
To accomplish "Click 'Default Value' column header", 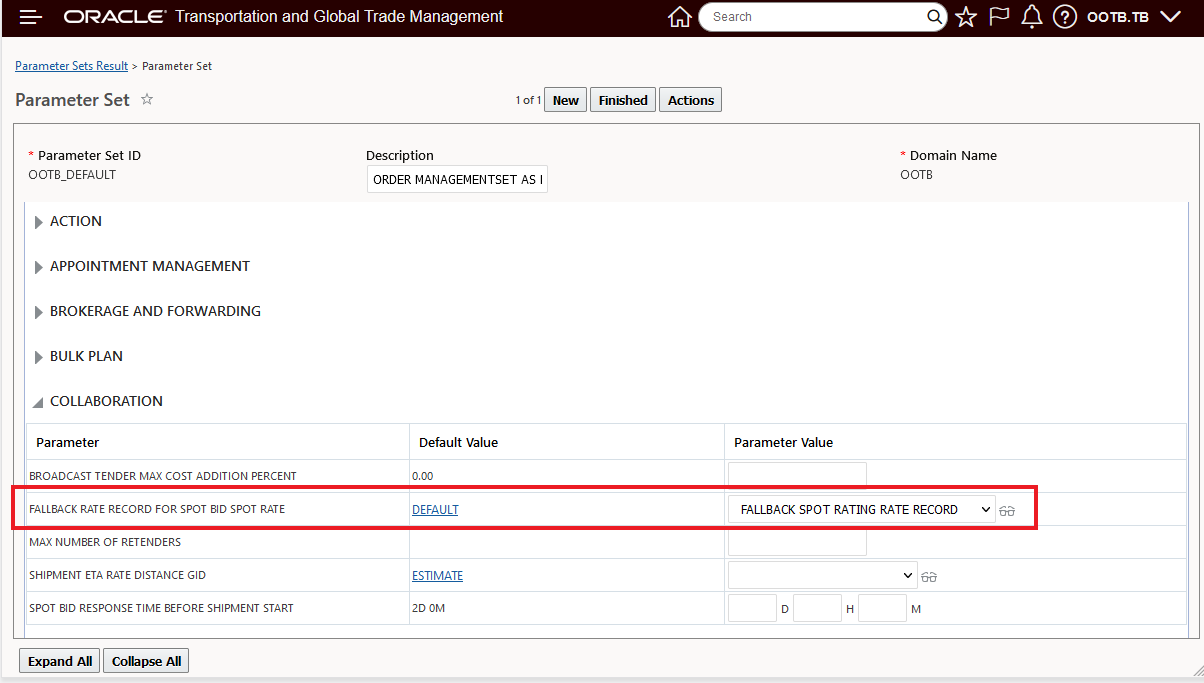I will pos(458,442).
